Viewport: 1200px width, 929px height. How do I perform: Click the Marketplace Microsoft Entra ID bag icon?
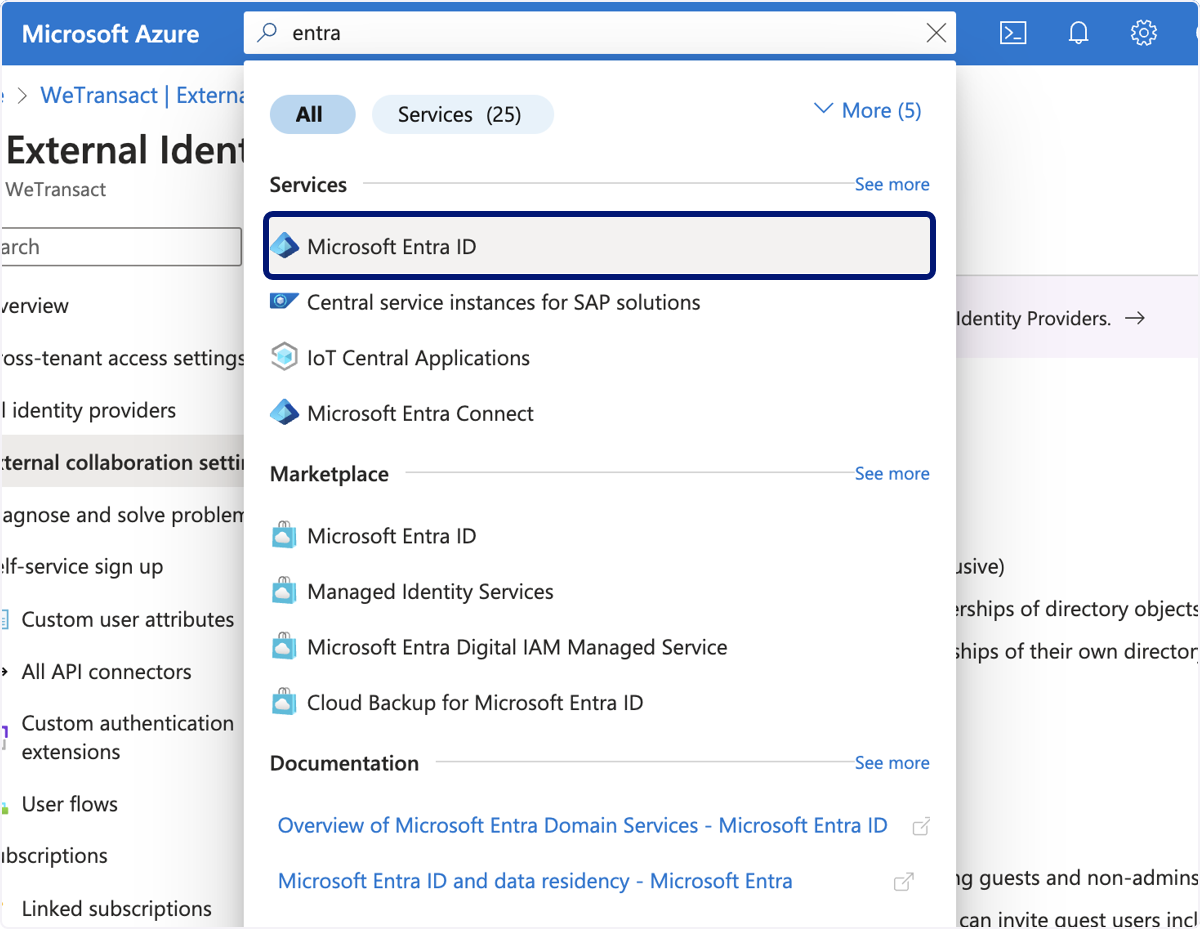pyautogui.click(x=285, y=536)
